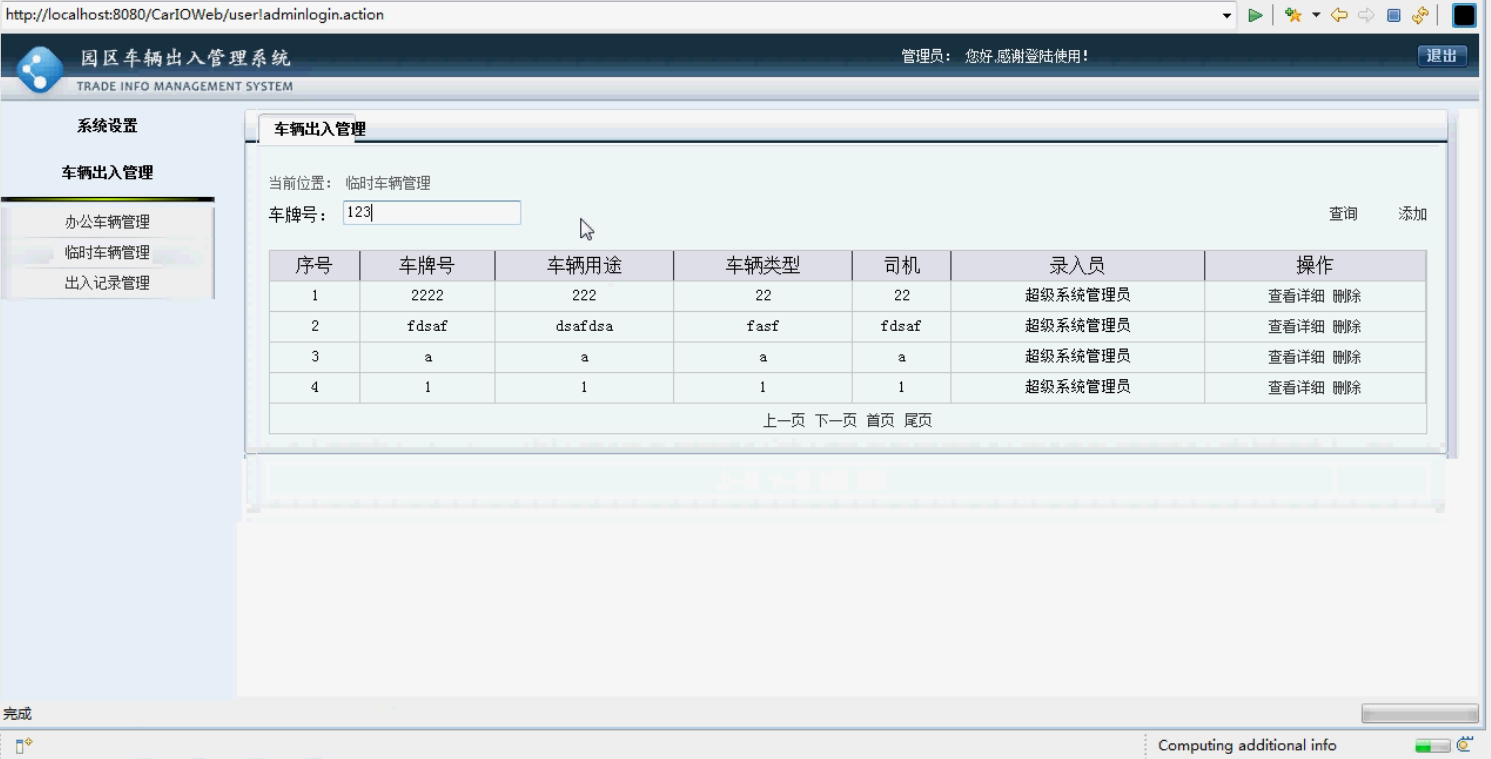View details for plate fdsaf row

coord(1296,327)
